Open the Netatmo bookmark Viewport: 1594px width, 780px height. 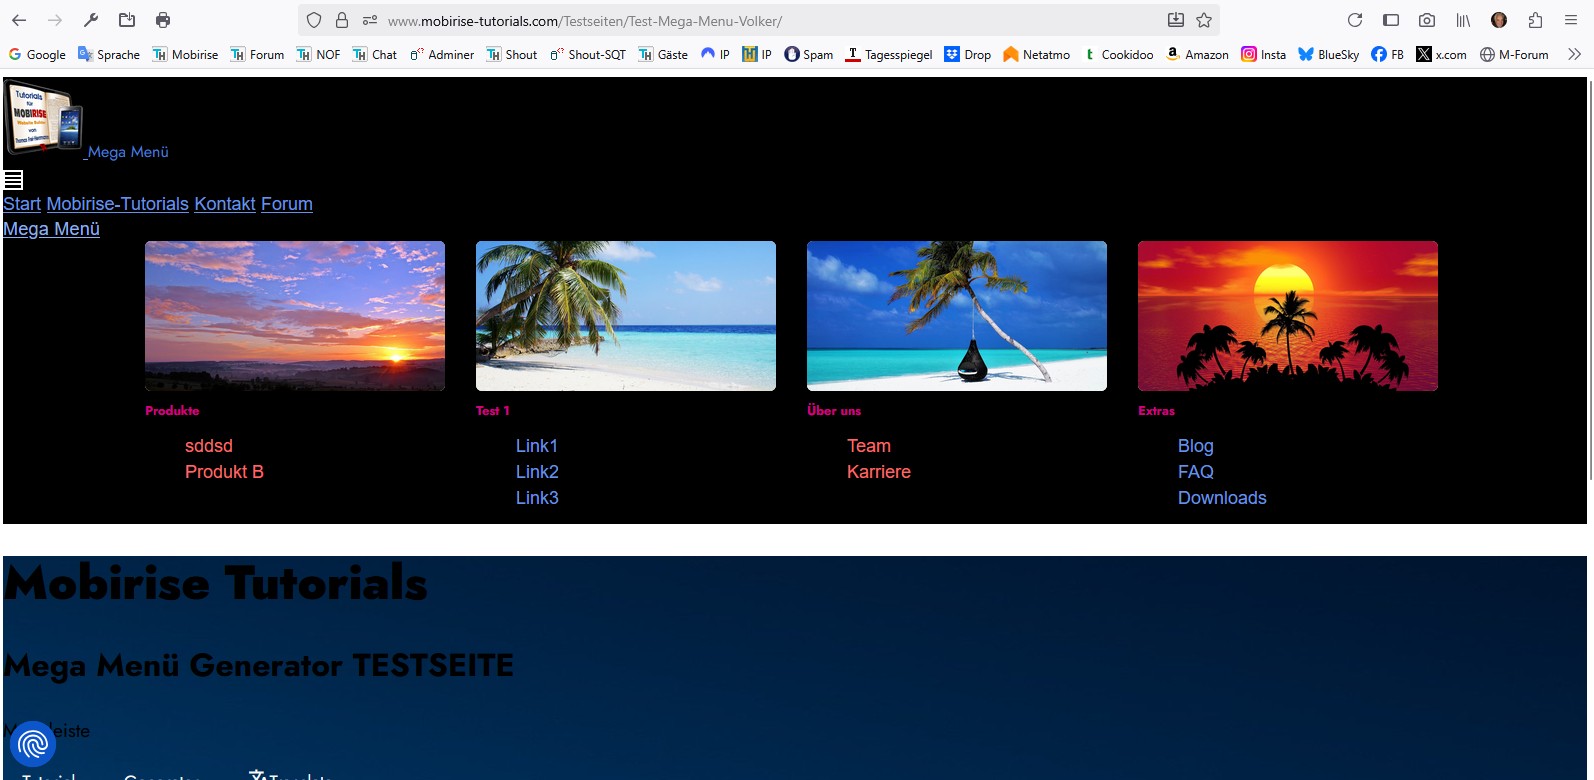click(1036, 55)
